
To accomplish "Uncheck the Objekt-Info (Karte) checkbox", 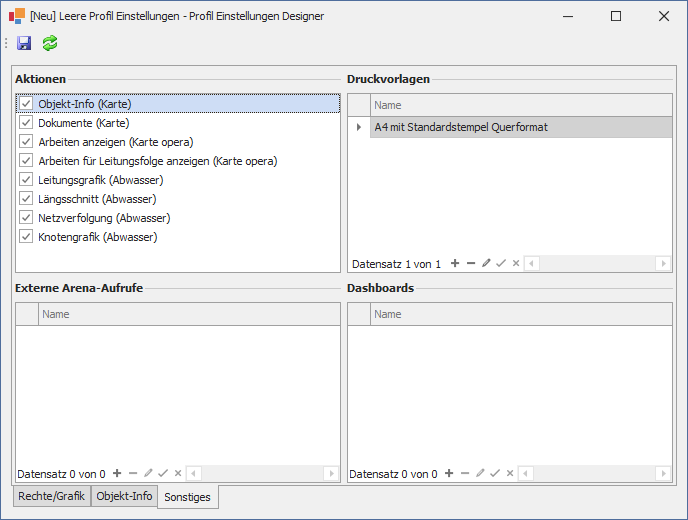I will coord(26,104).
